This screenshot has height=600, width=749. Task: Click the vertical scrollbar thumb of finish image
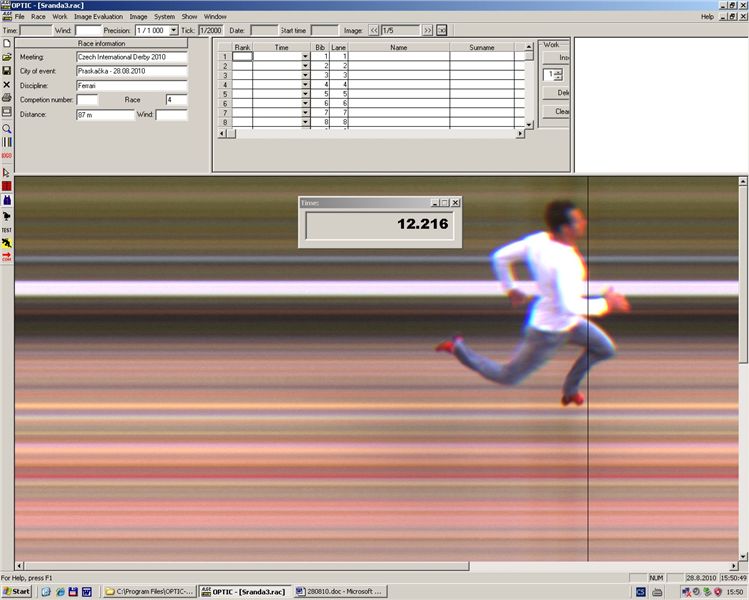pos(743,274)
